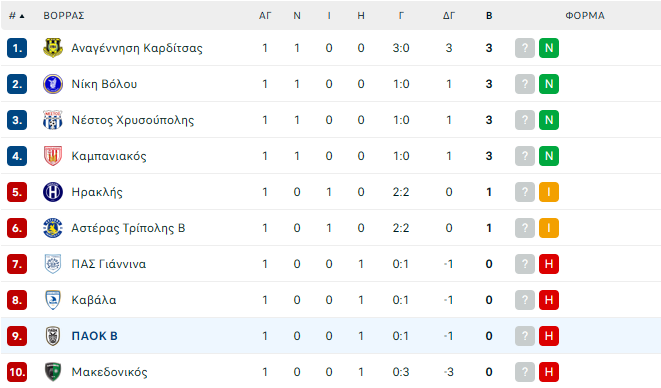Click the ΠΑΟΚ Β eagle crest
Screen dimensions: 661x388
click(x=53, y=336)
